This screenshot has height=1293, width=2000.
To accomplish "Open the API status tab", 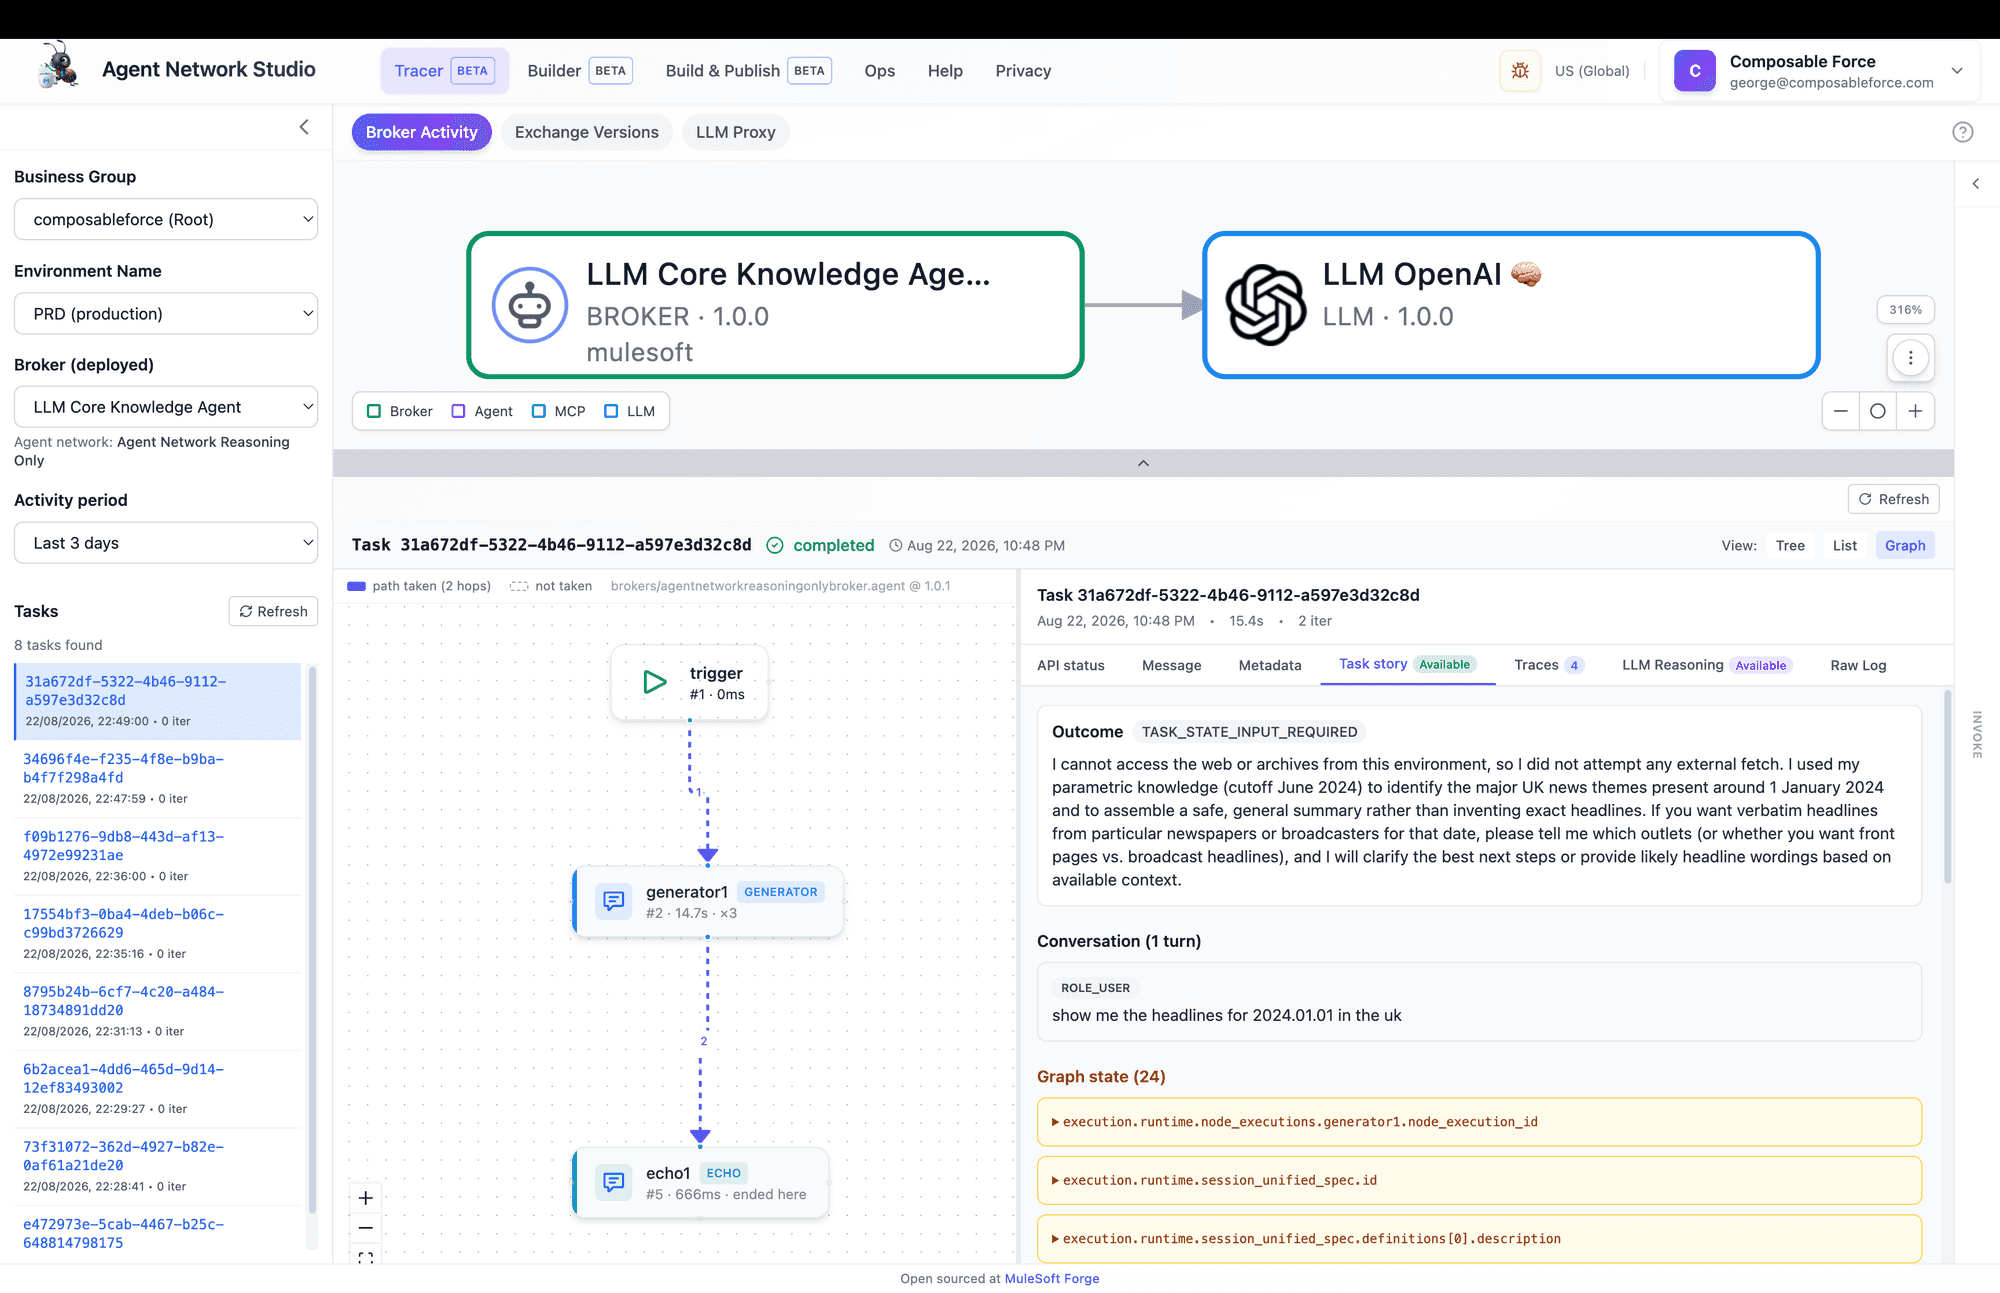I will tap(1071, 666).
